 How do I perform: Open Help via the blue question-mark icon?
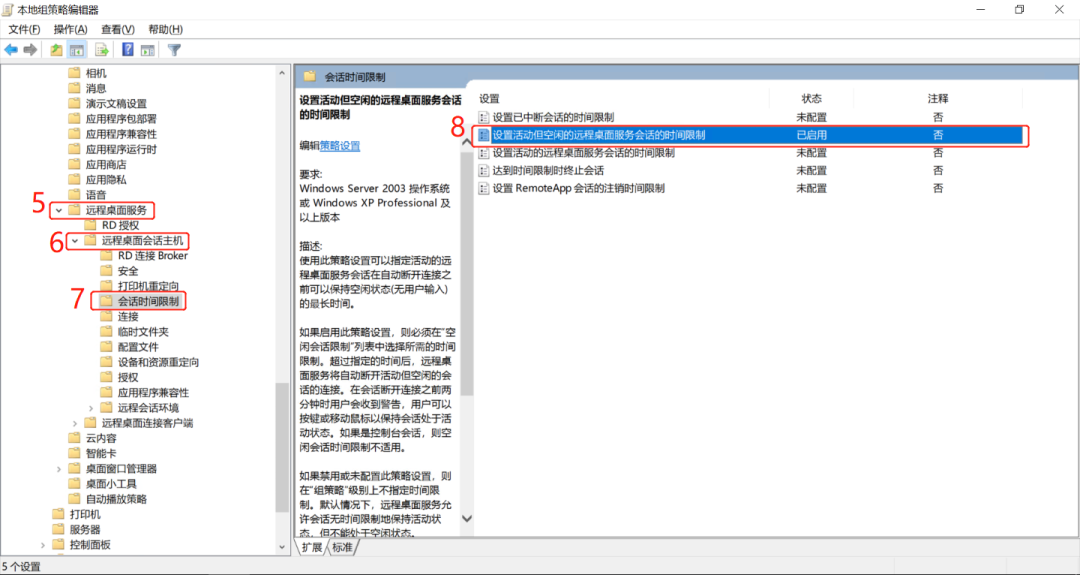[127, 50]
